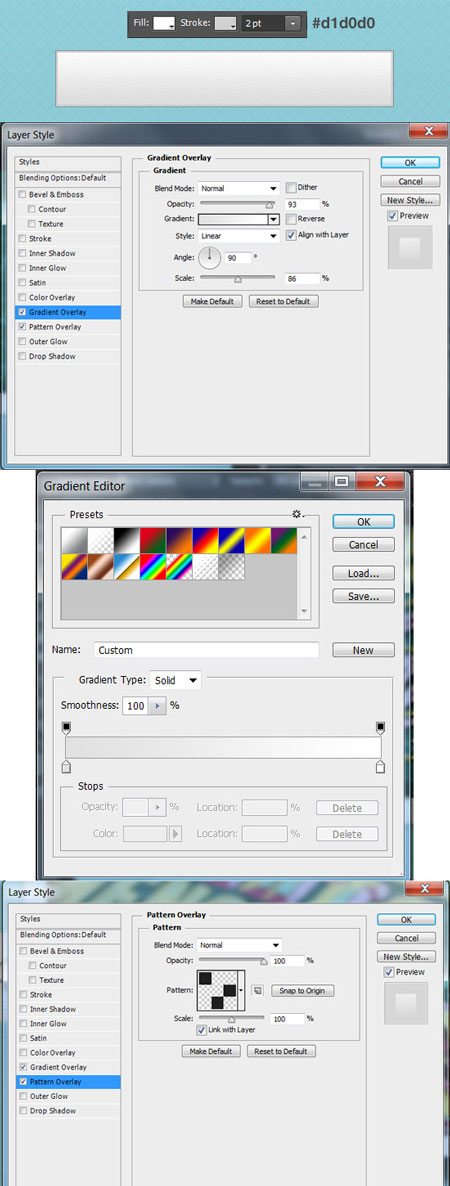Select Blending Options: Default in upper dialog
The image size is (450, 1186).
[68, 179]
